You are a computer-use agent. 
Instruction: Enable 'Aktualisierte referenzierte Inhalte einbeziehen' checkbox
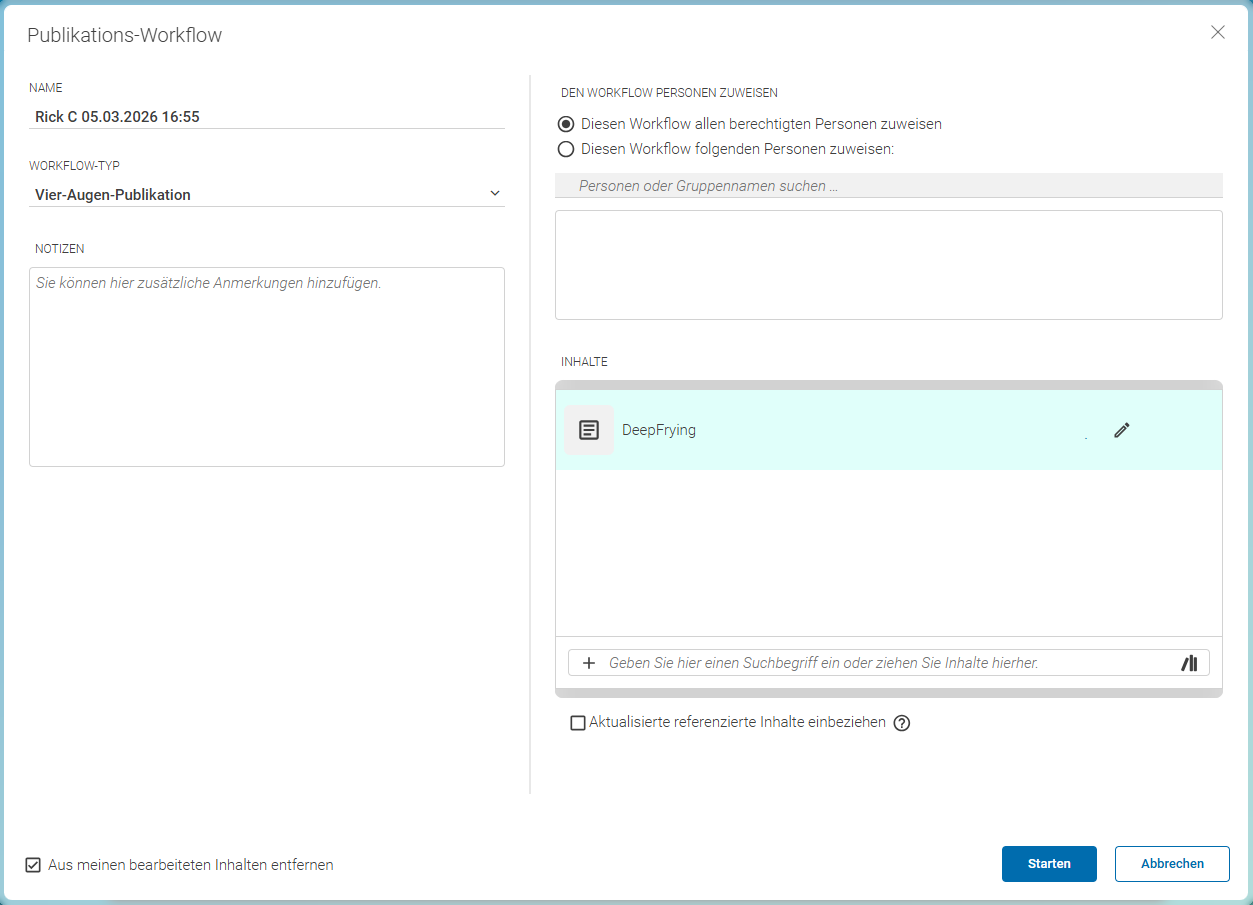(578, 723)
